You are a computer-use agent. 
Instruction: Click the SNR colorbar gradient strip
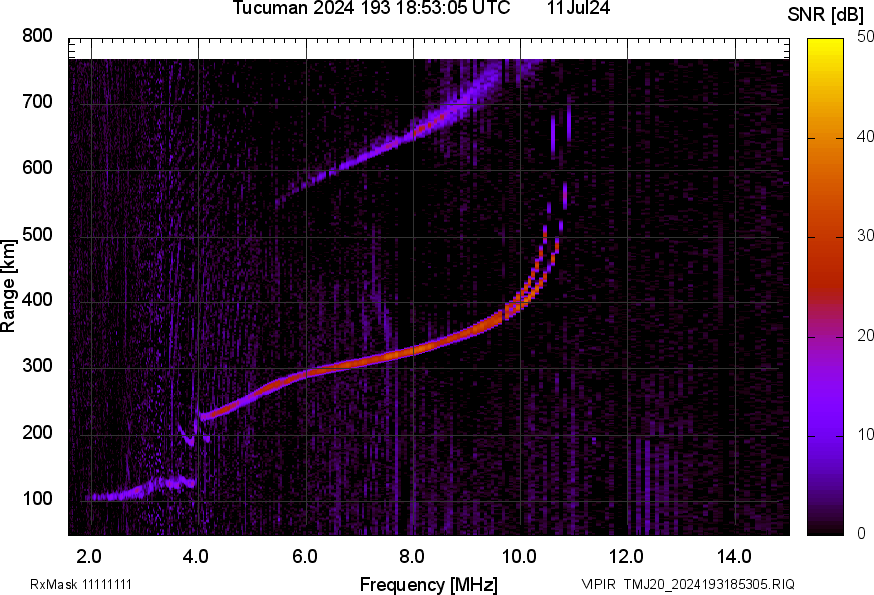[x=825, y=287]
